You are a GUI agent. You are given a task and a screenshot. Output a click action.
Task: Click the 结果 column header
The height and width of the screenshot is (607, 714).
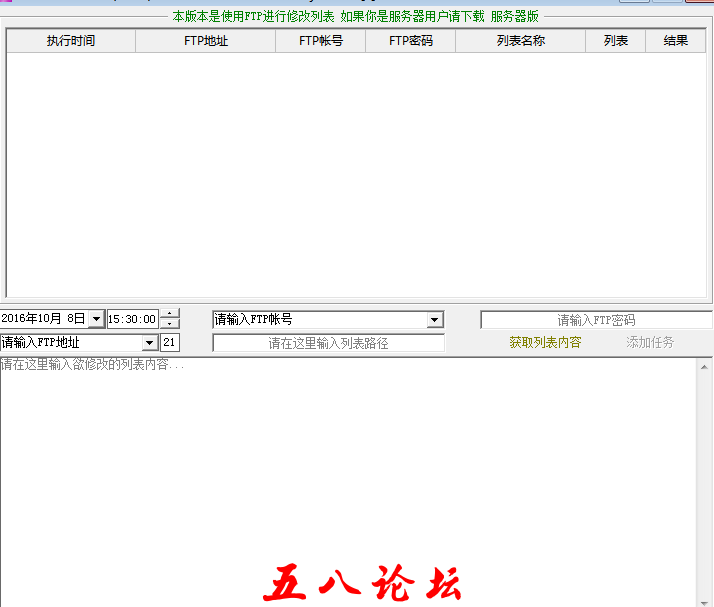tap(675, 41)
